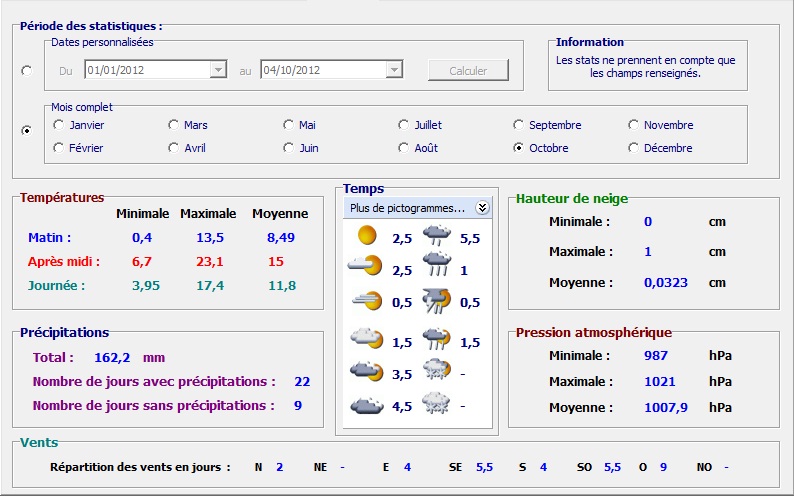
Task: Click morning average temperature 8,49
Action: pyautogui.click(x=281, y=237)
